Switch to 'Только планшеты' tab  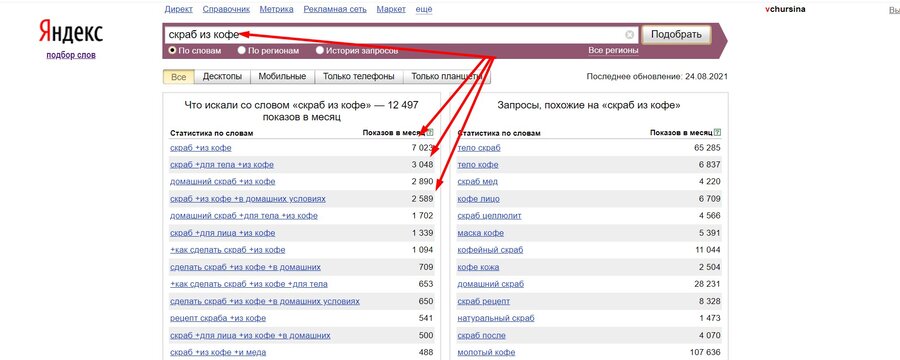[x=447, y=76]
